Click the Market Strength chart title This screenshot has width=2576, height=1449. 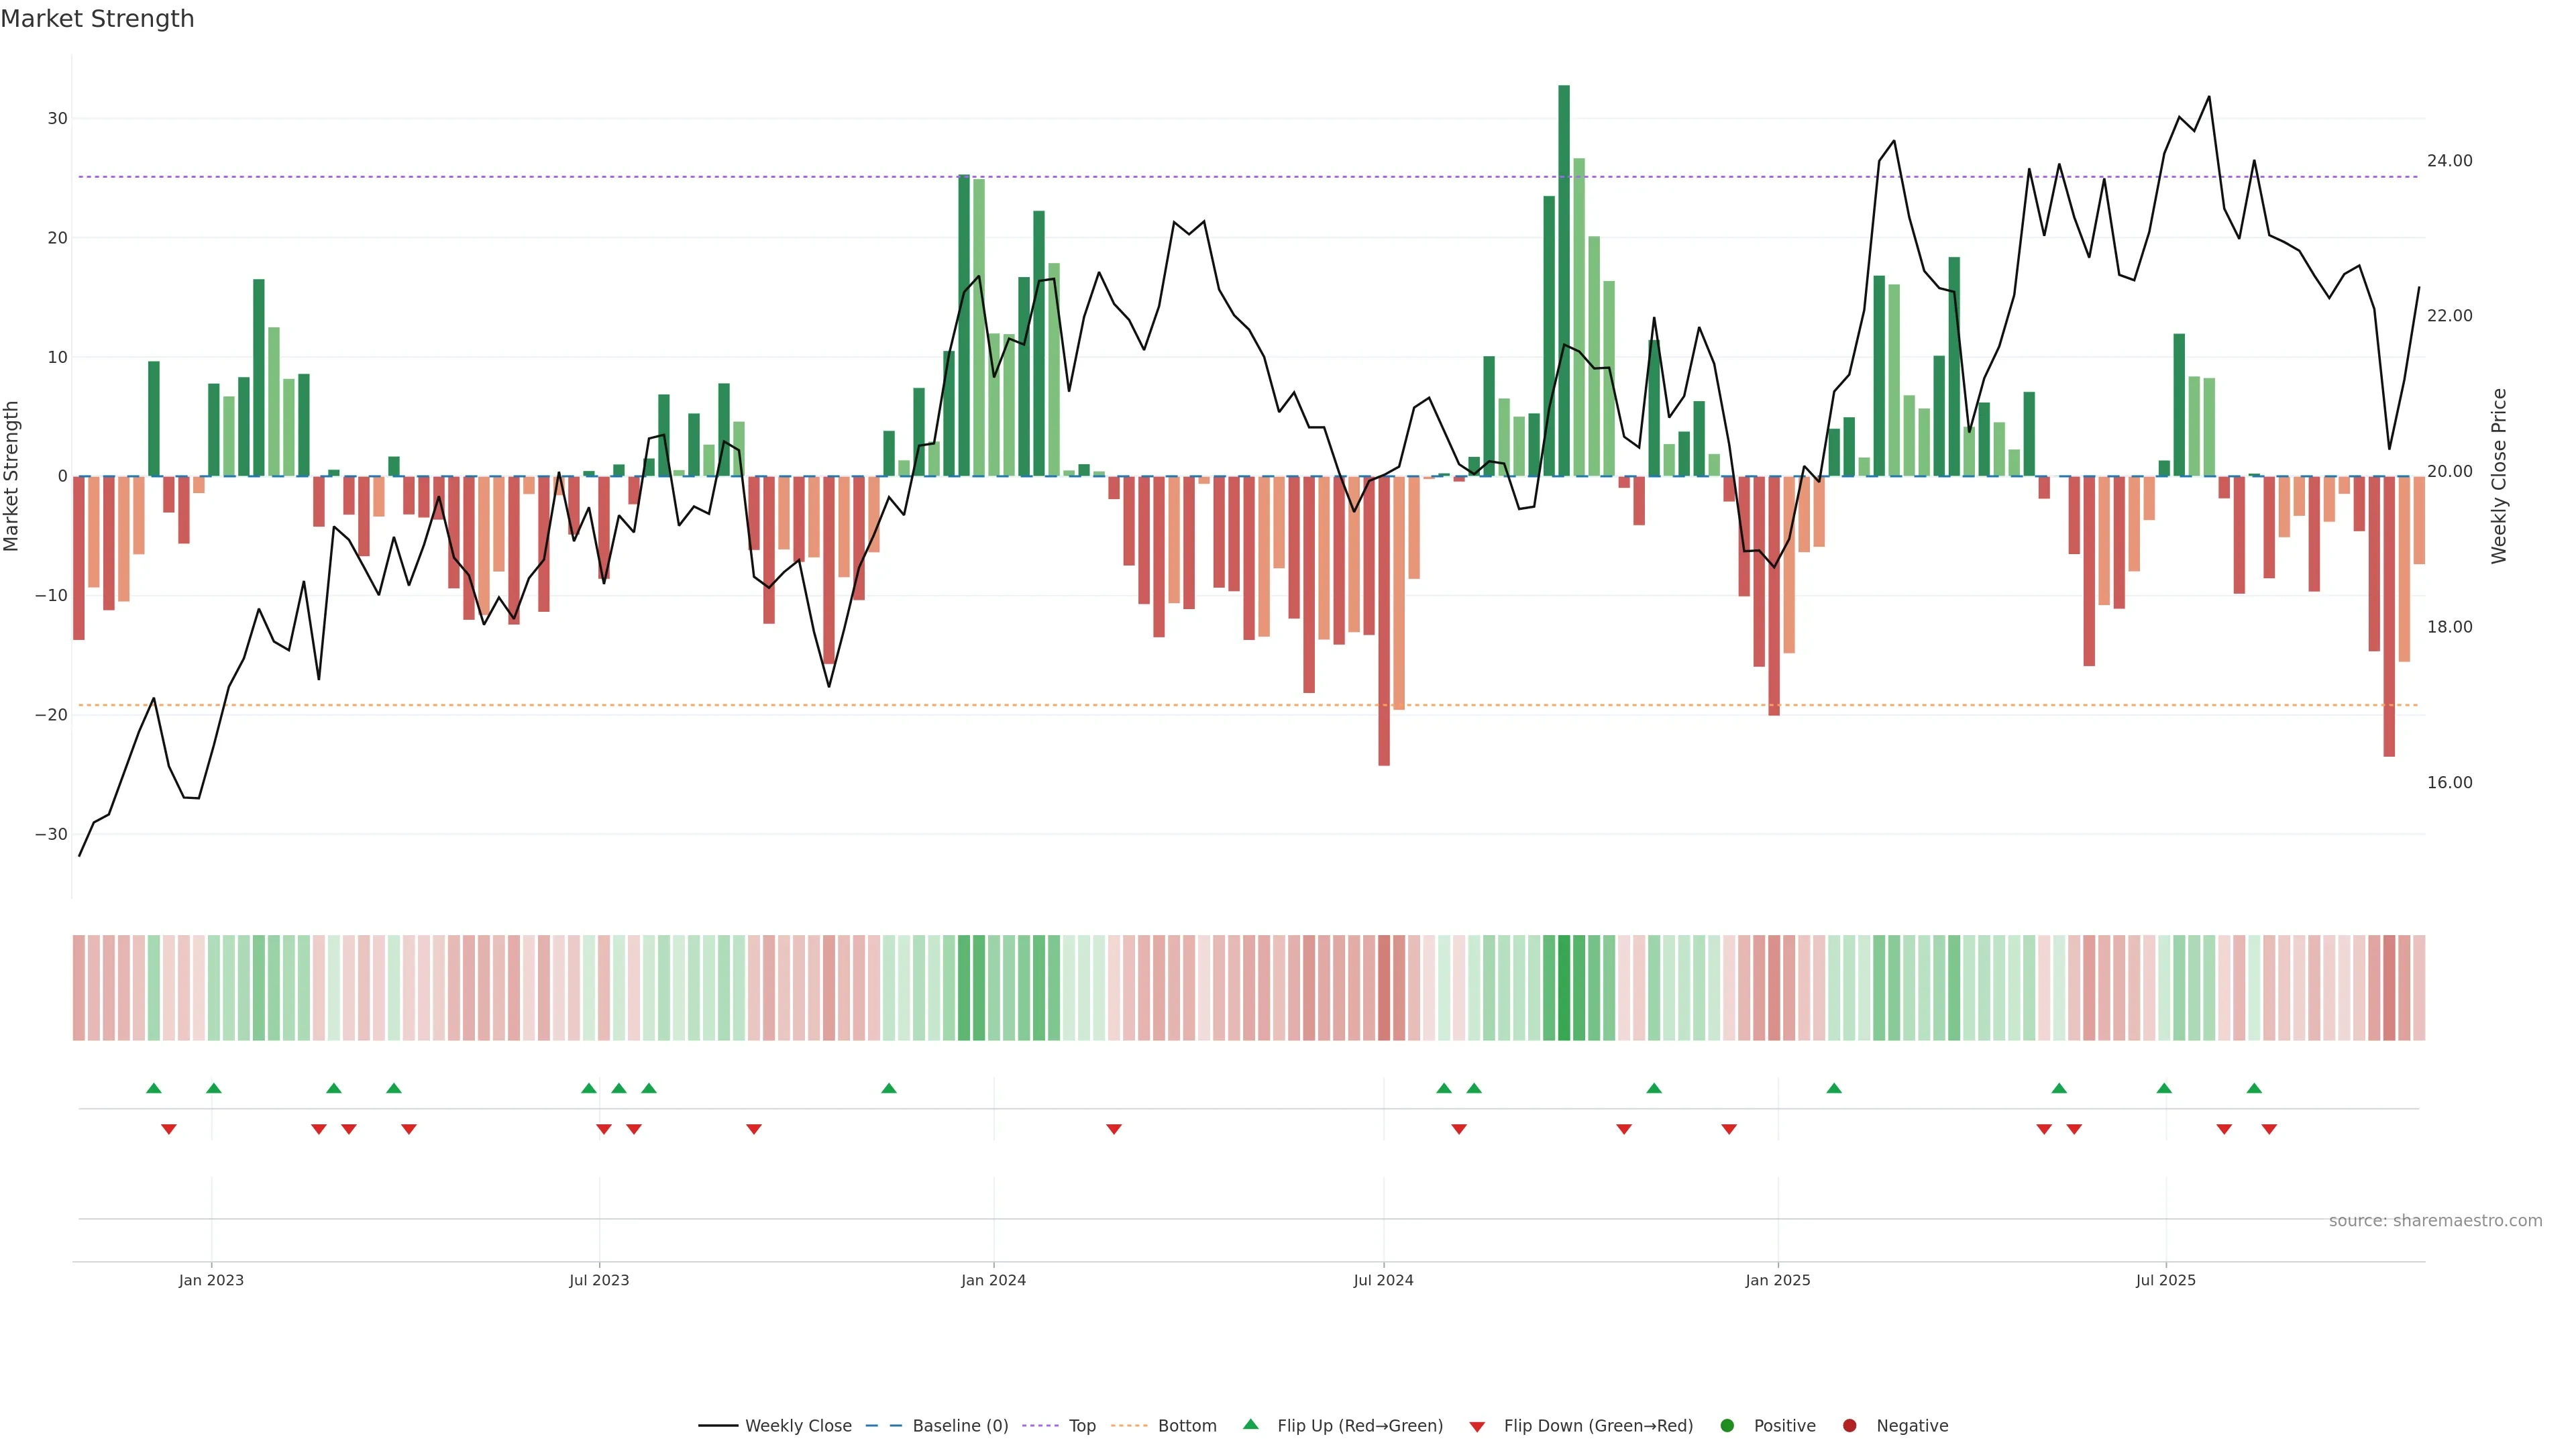(x=97, y=19)
